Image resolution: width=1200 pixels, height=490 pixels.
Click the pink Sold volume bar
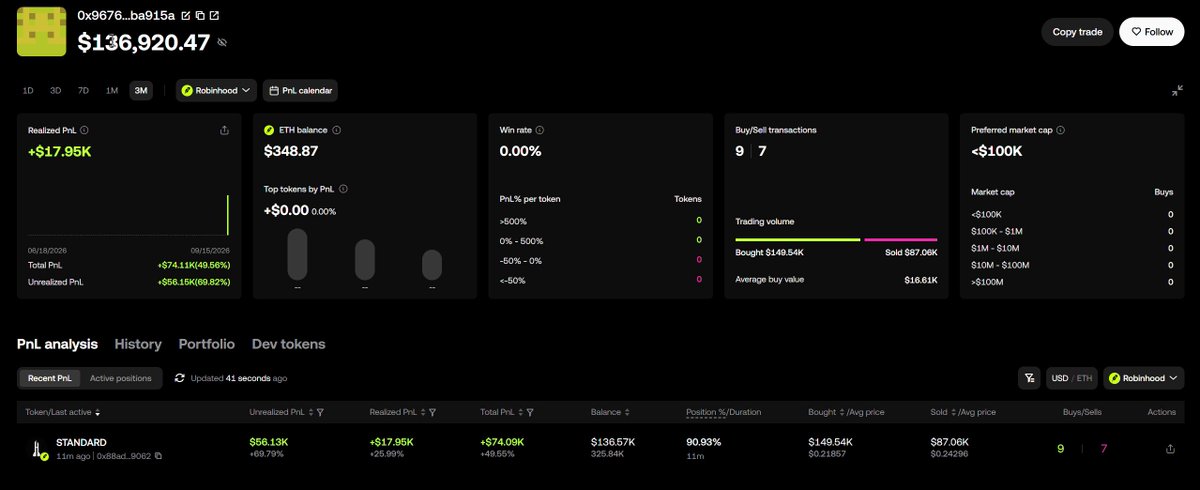(901, 240)
